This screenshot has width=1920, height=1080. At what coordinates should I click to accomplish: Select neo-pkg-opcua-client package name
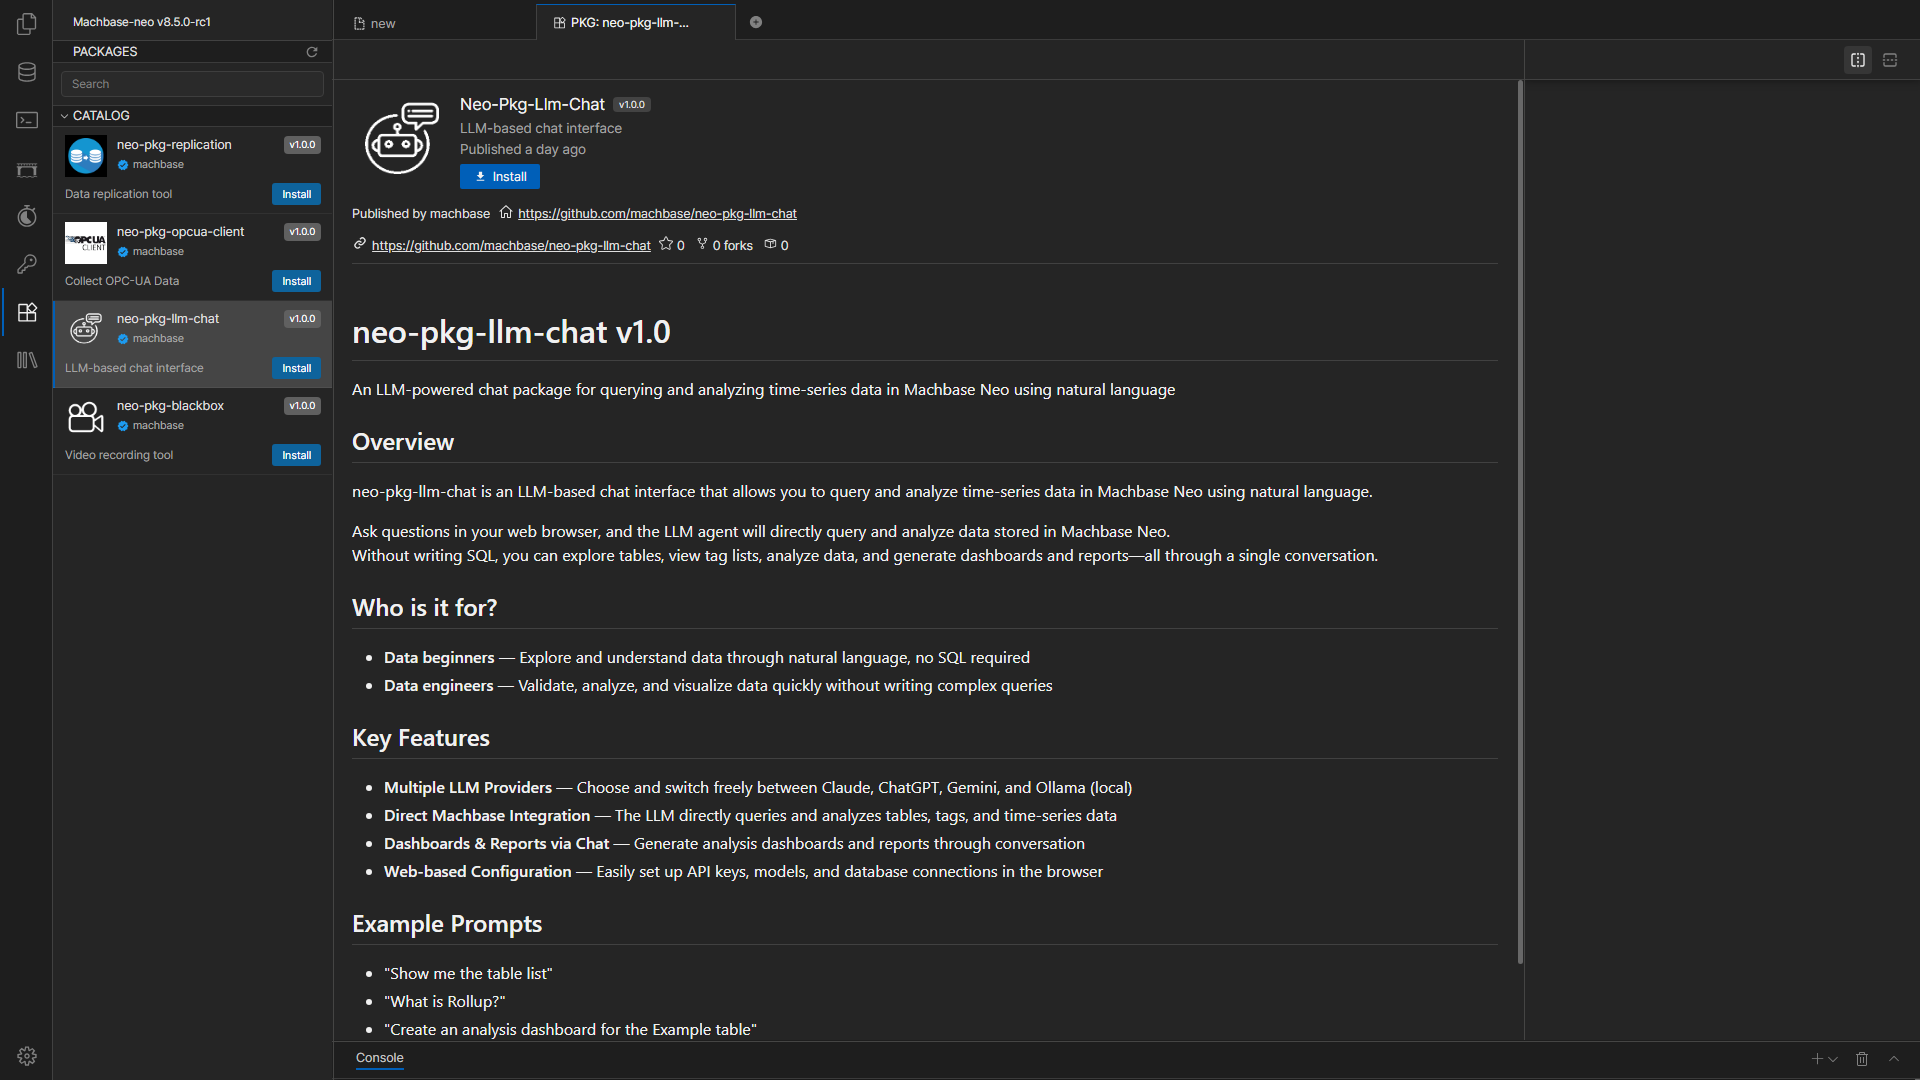[180, 232]
